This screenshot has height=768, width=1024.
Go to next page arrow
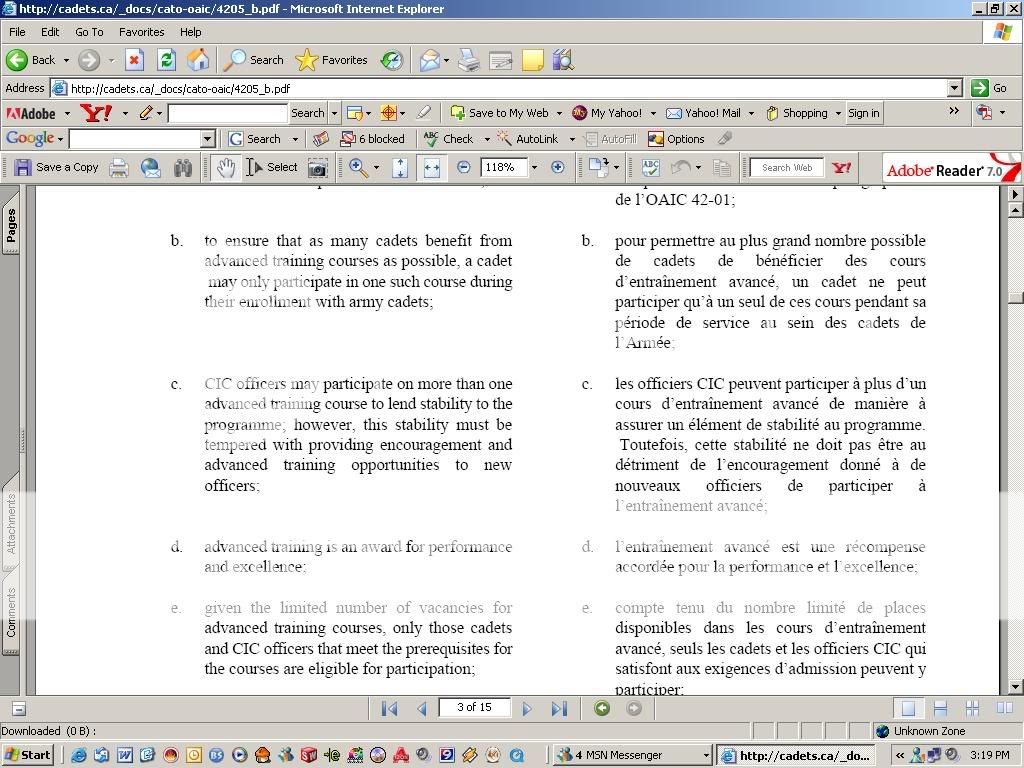tap(527, 708)
